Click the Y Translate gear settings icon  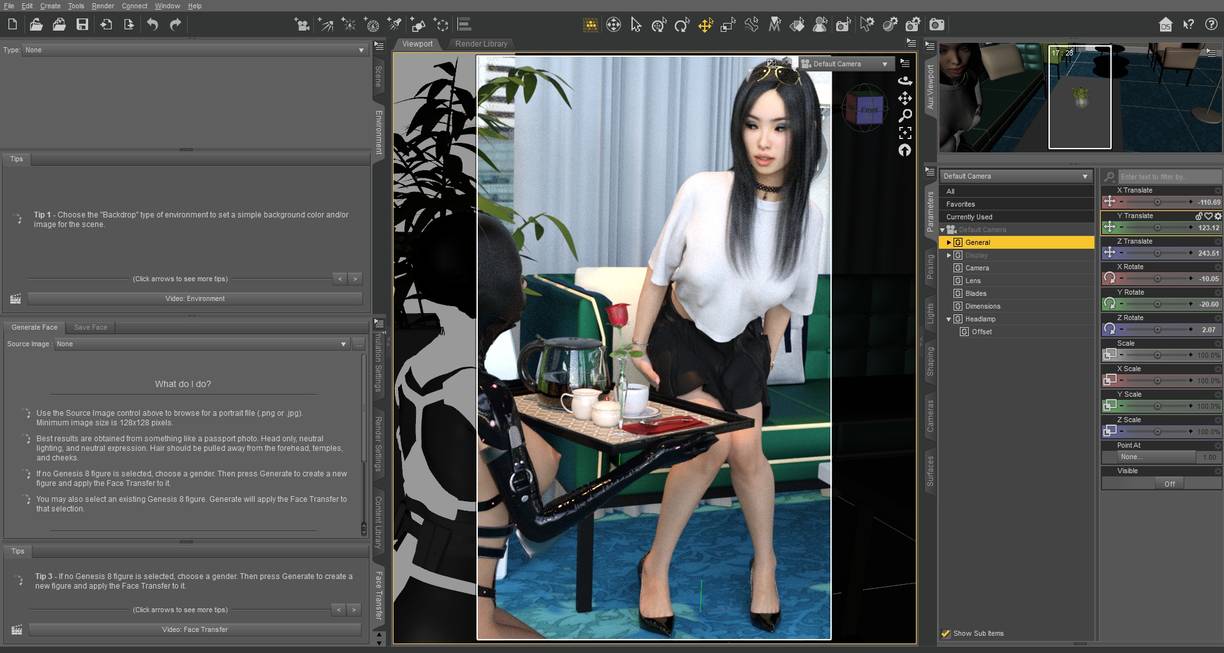click(1217, 216)
